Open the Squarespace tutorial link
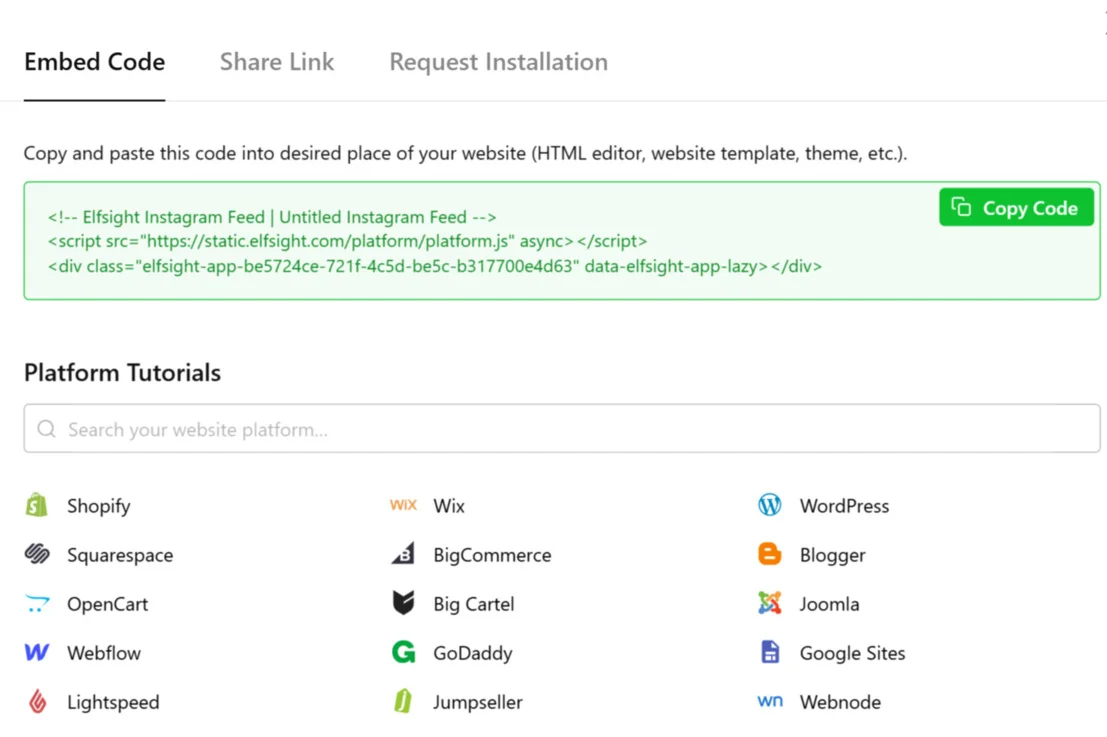The image size is (1107, 737). pyautogui.click(x=120, y=556)
